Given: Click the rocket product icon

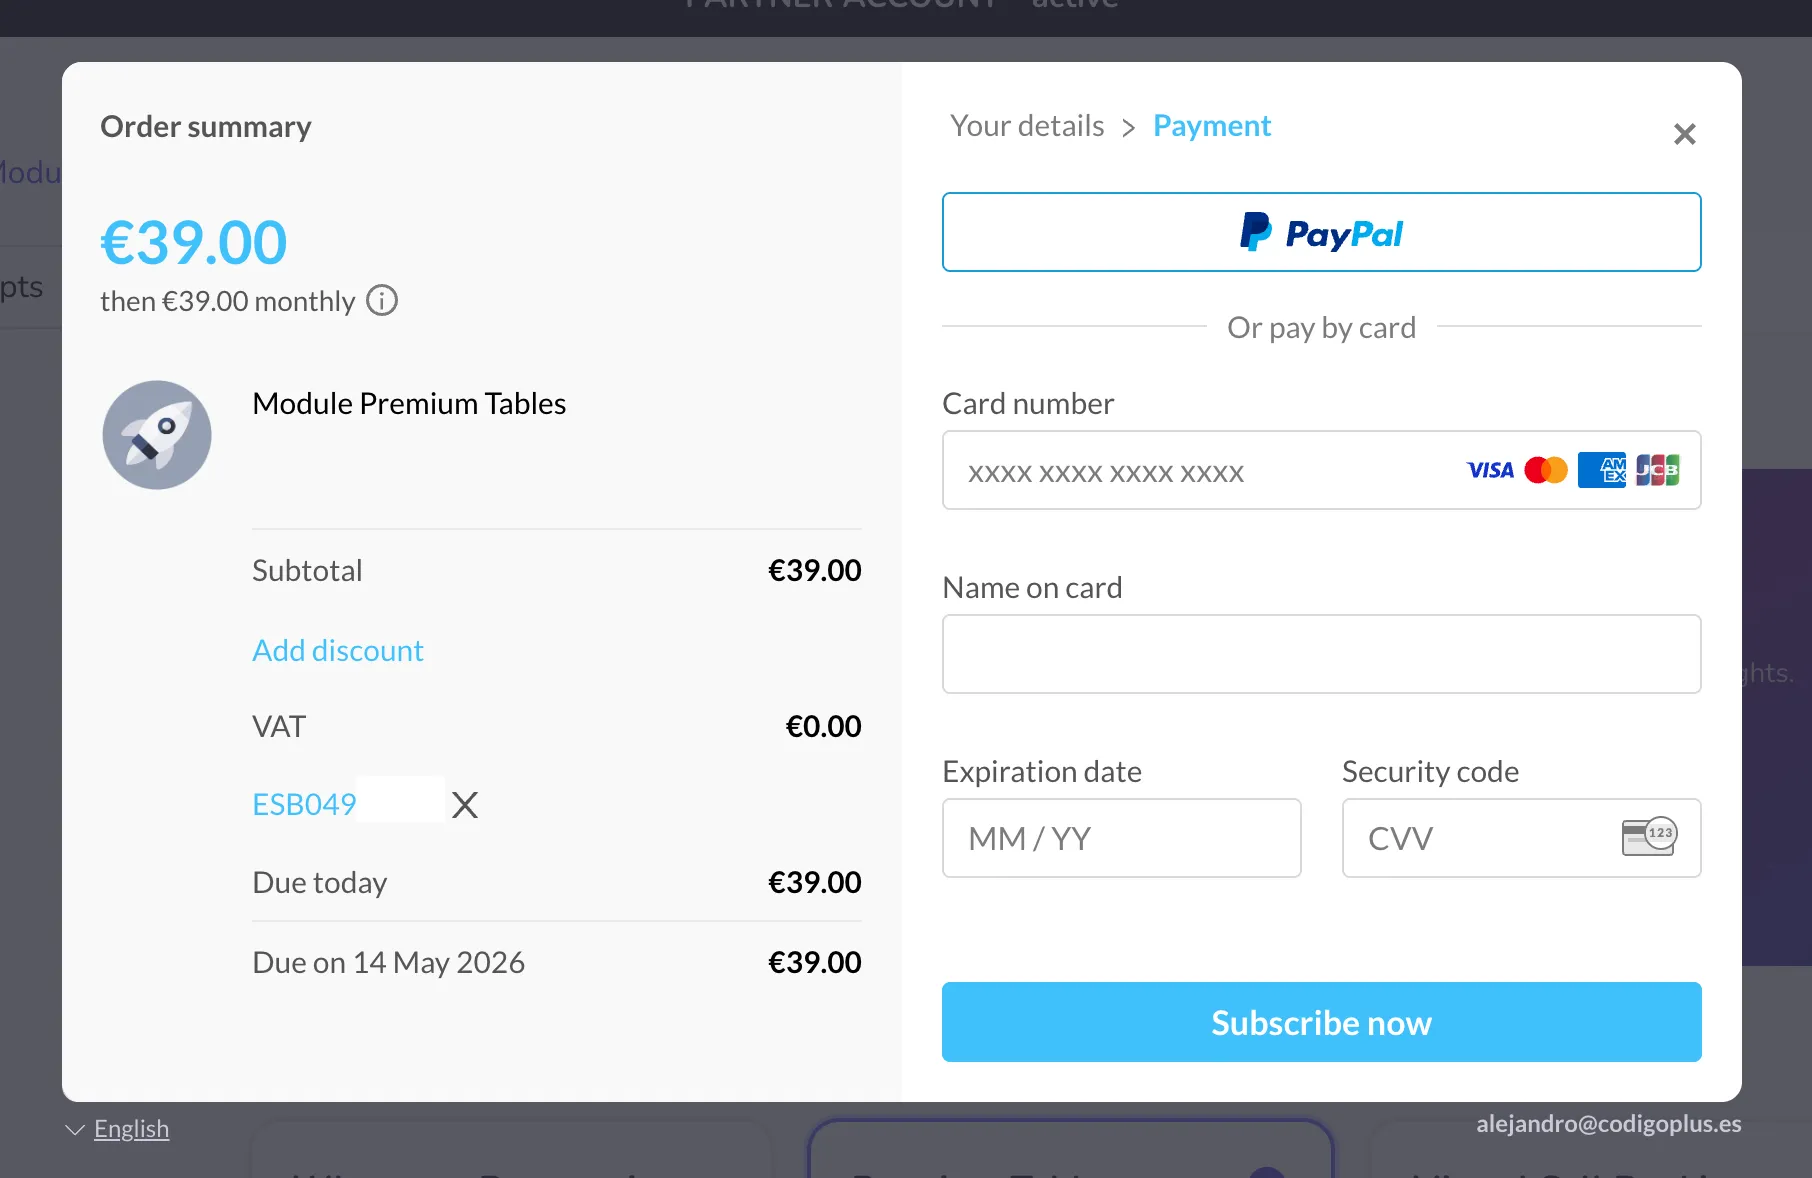Looking at the screenshot, I should [x=157, y=435].
